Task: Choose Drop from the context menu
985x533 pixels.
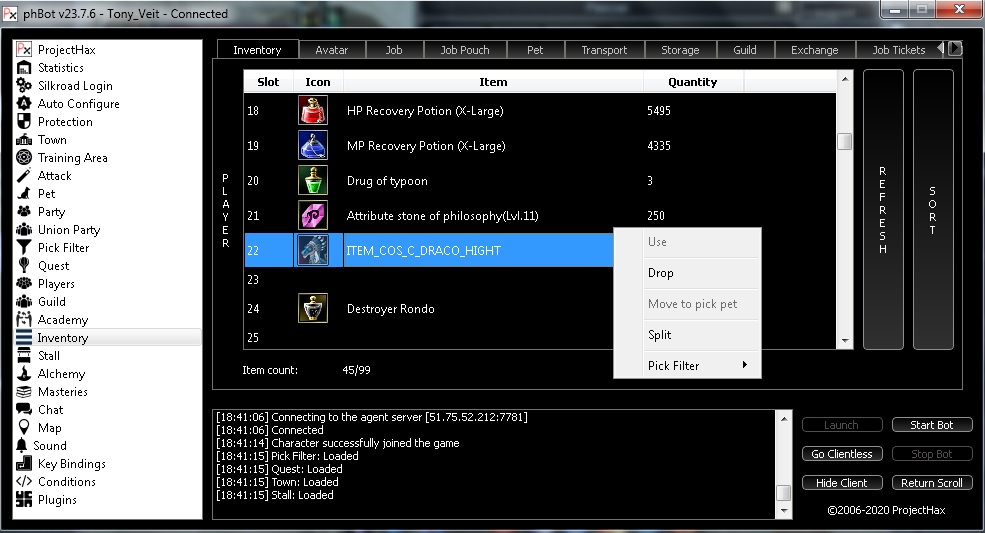Action: coord(661,273)
